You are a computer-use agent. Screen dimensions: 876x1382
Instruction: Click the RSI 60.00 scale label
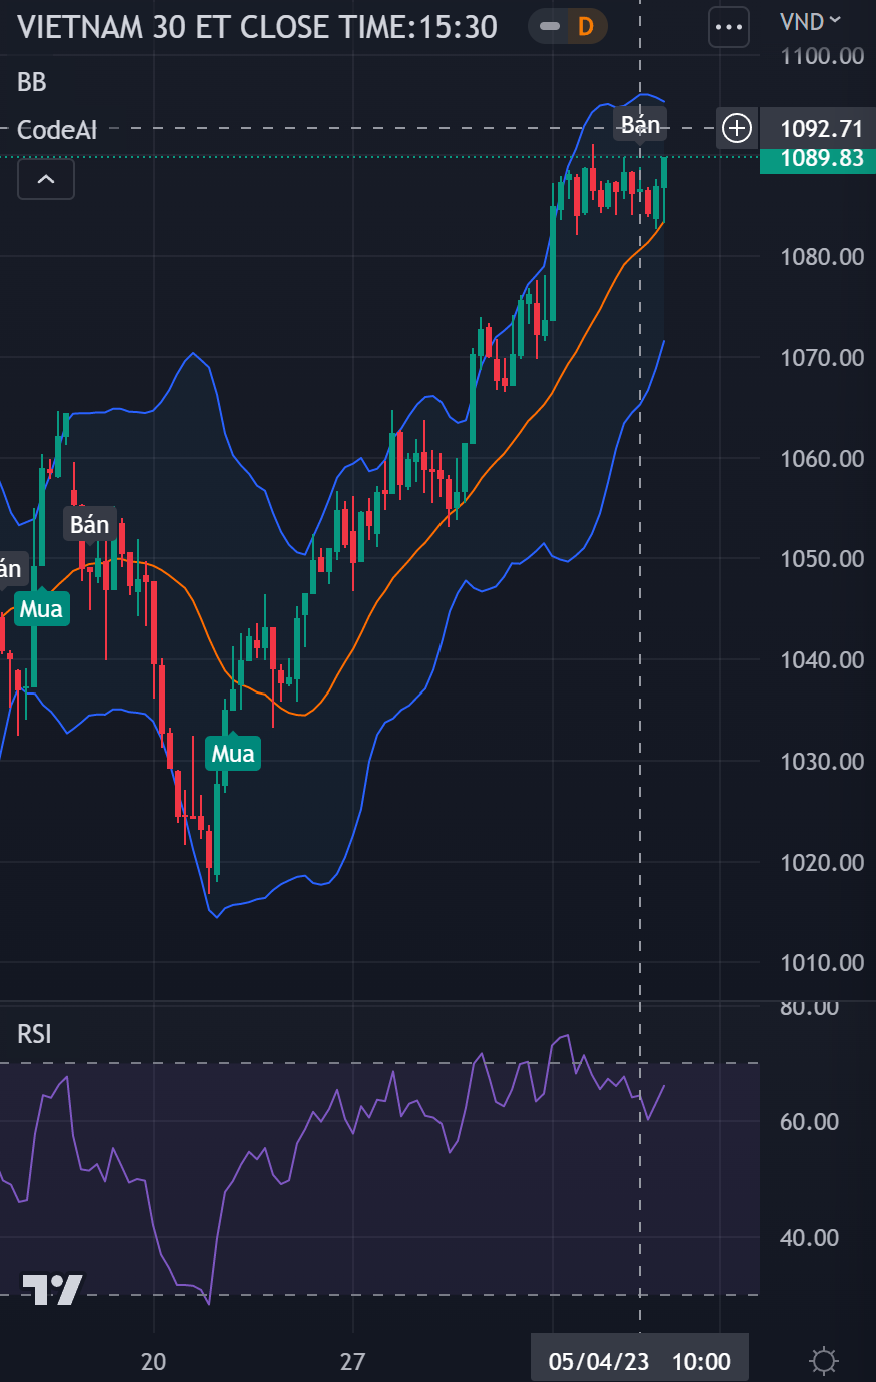(809, 1122)
